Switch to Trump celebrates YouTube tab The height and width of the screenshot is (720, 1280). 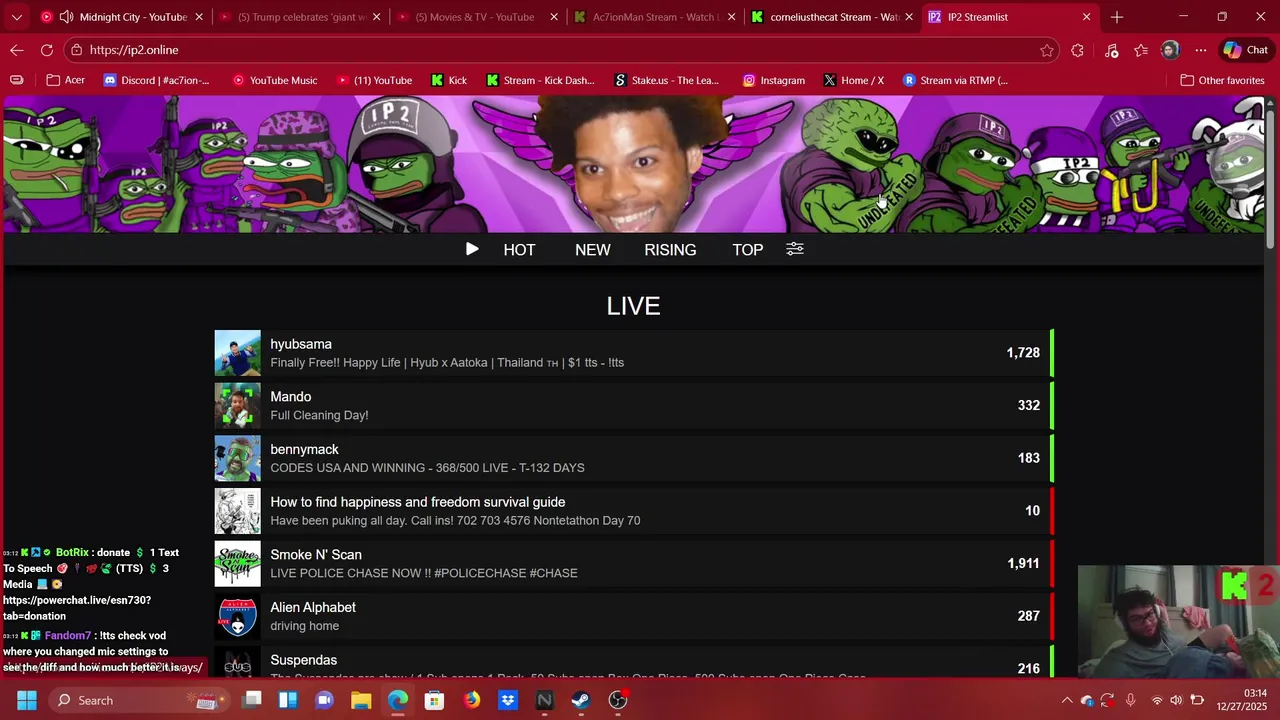(298, 17)
